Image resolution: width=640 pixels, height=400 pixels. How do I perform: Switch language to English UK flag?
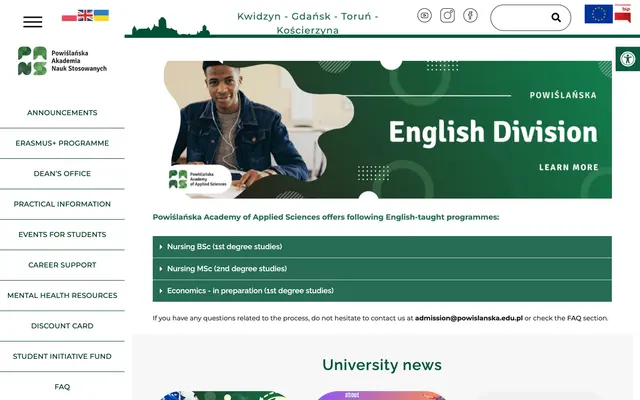click(85, 16)
